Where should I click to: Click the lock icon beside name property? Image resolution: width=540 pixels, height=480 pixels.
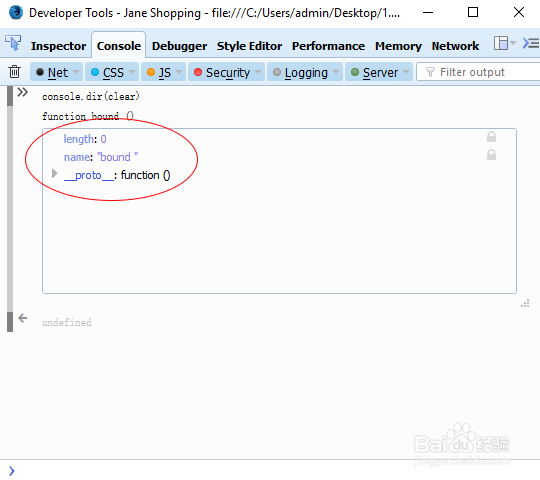point(491,155)
